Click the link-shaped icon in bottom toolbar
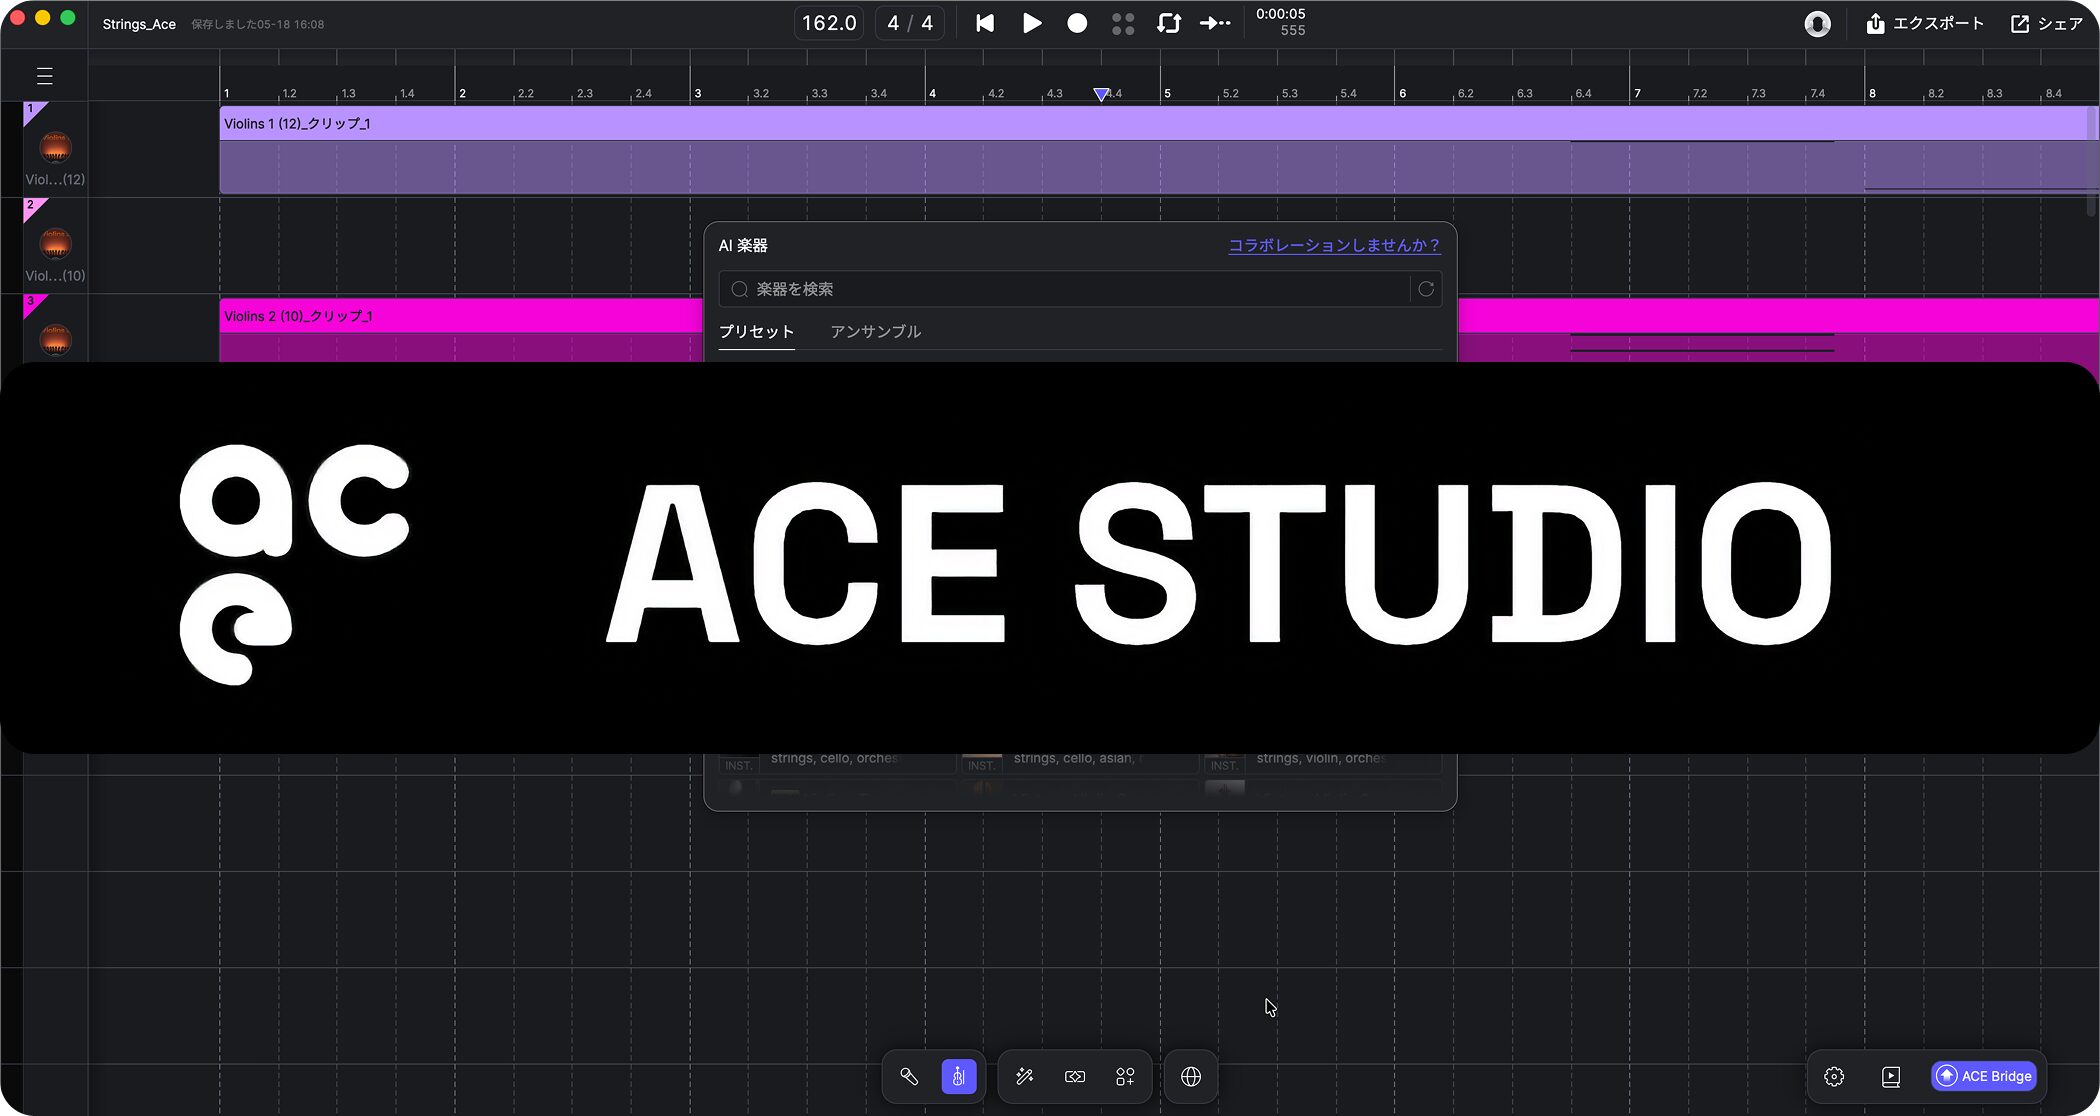The image size is (2100, 1116). click(x=1075, y=1077)
